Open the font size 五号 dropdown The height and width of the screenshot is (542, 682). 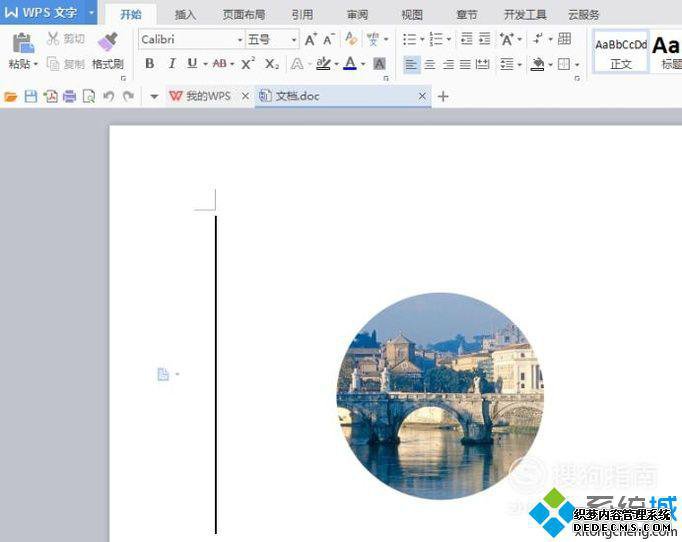coord(294,40)
